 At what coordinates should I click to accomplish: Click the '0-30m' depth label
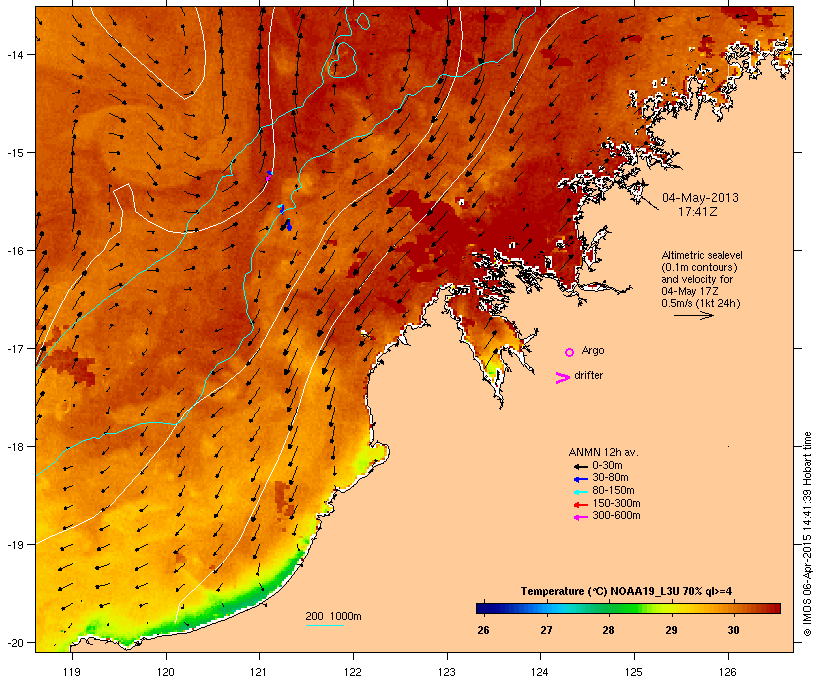(607, 466)
